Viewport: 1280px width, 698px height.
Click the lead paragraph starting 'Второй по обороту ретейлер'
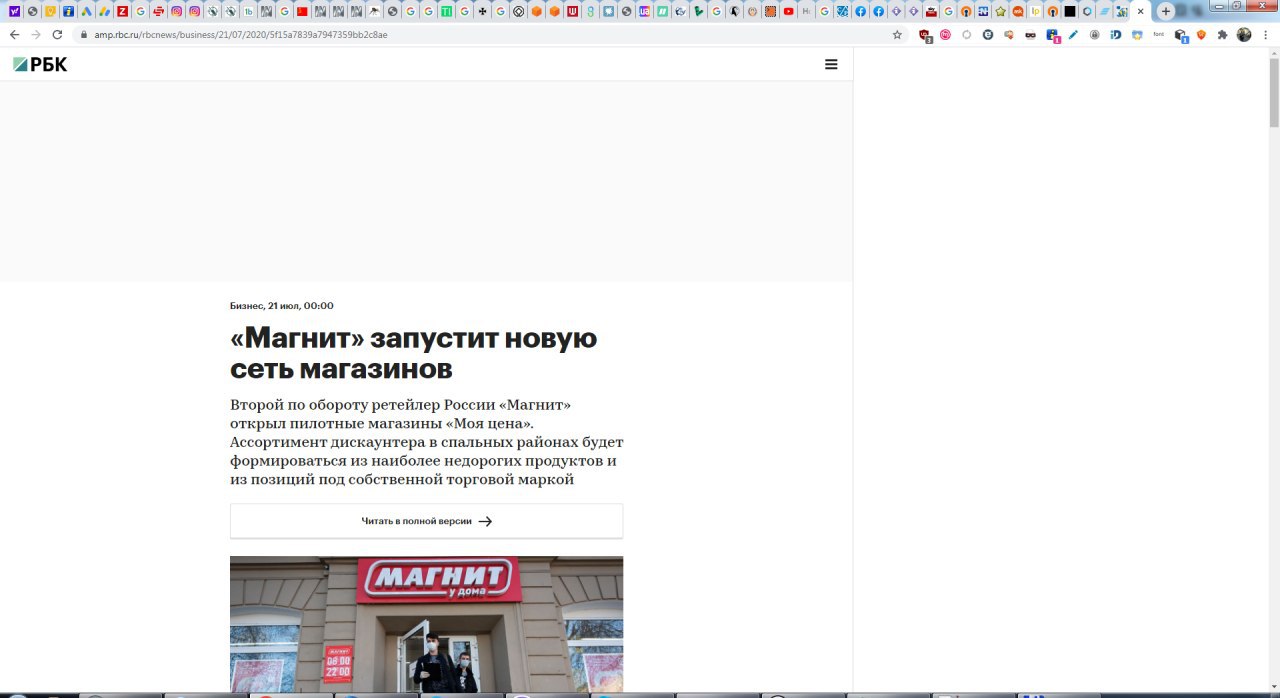click(426, 442)
